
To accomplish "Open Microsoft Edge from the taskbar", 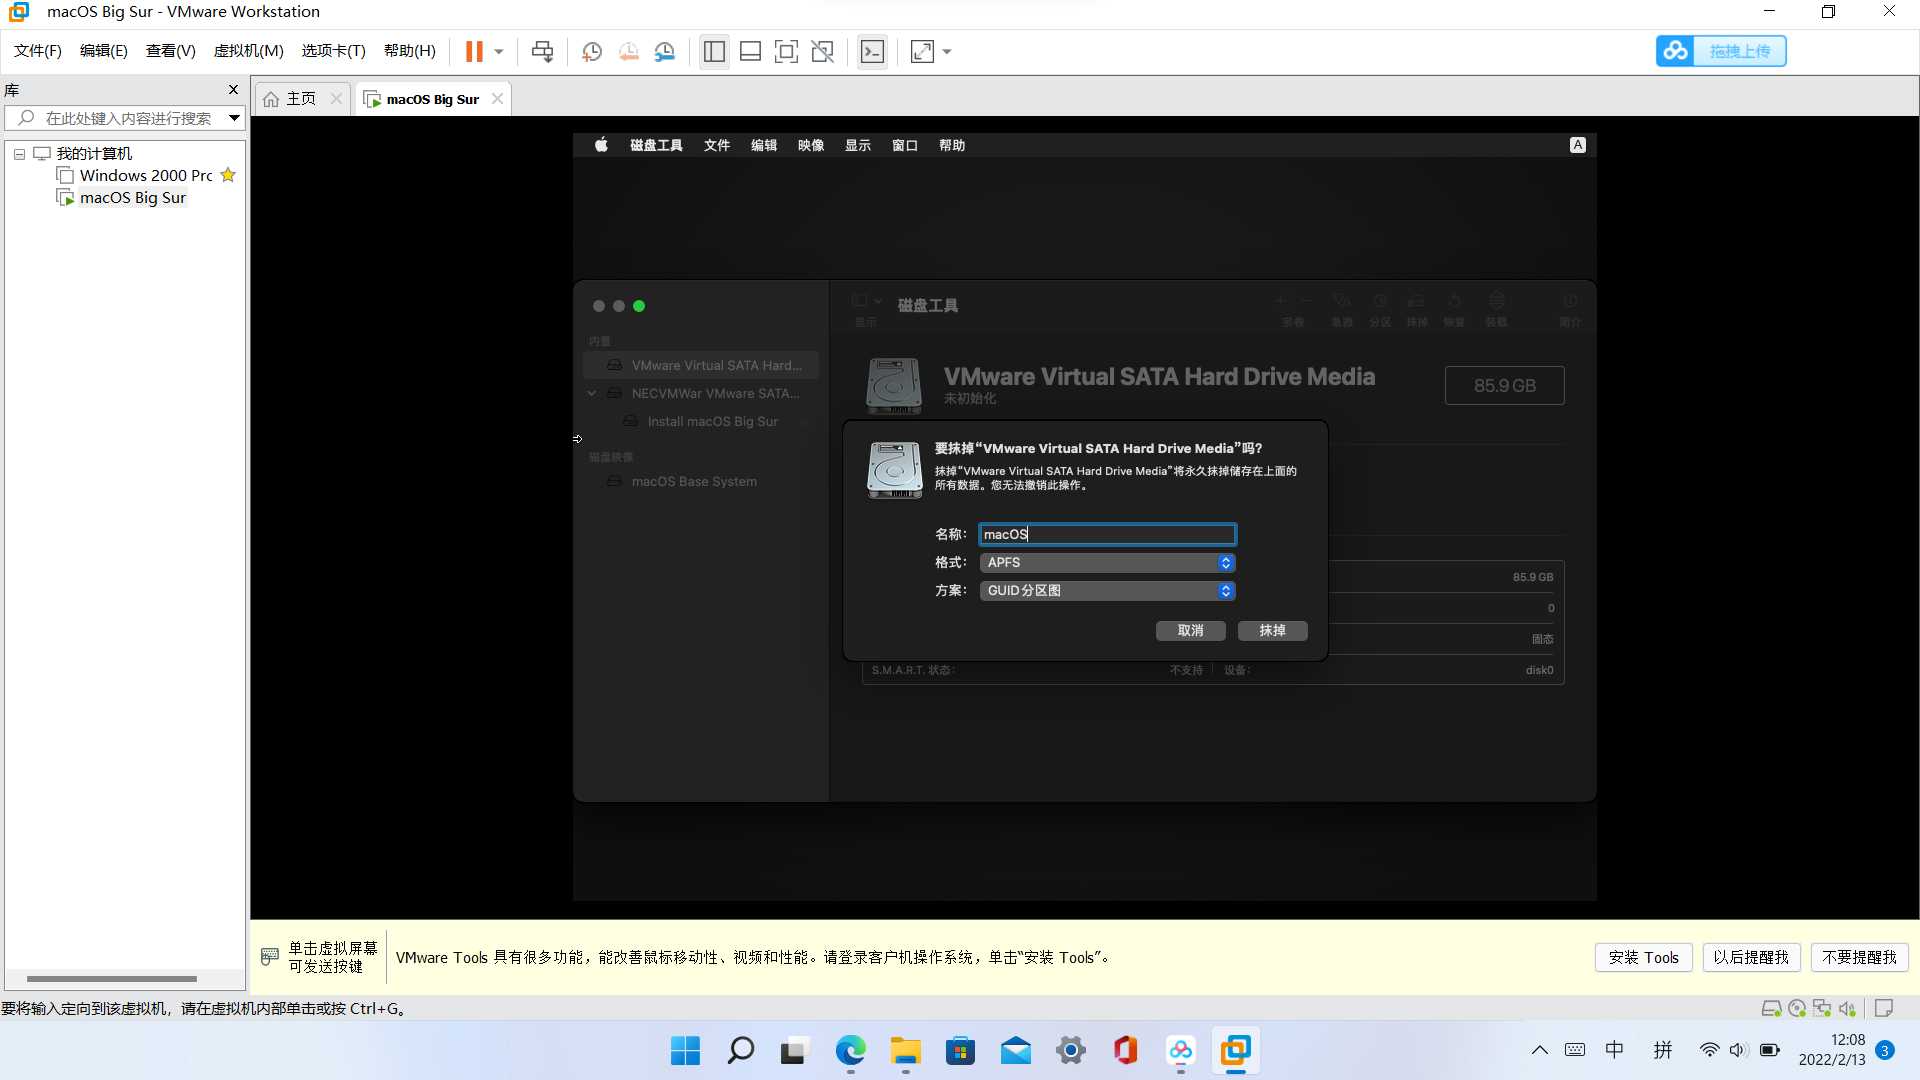I will coord(850,1051).
